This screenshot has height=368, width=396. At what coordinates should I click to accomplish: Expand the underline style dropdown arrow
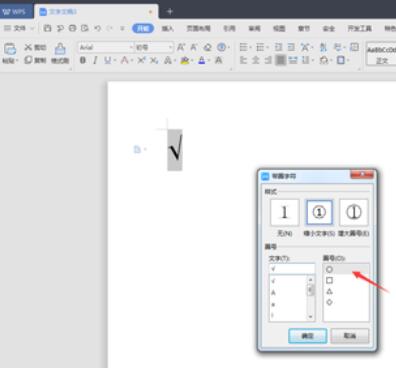click(x=115, y=60)
